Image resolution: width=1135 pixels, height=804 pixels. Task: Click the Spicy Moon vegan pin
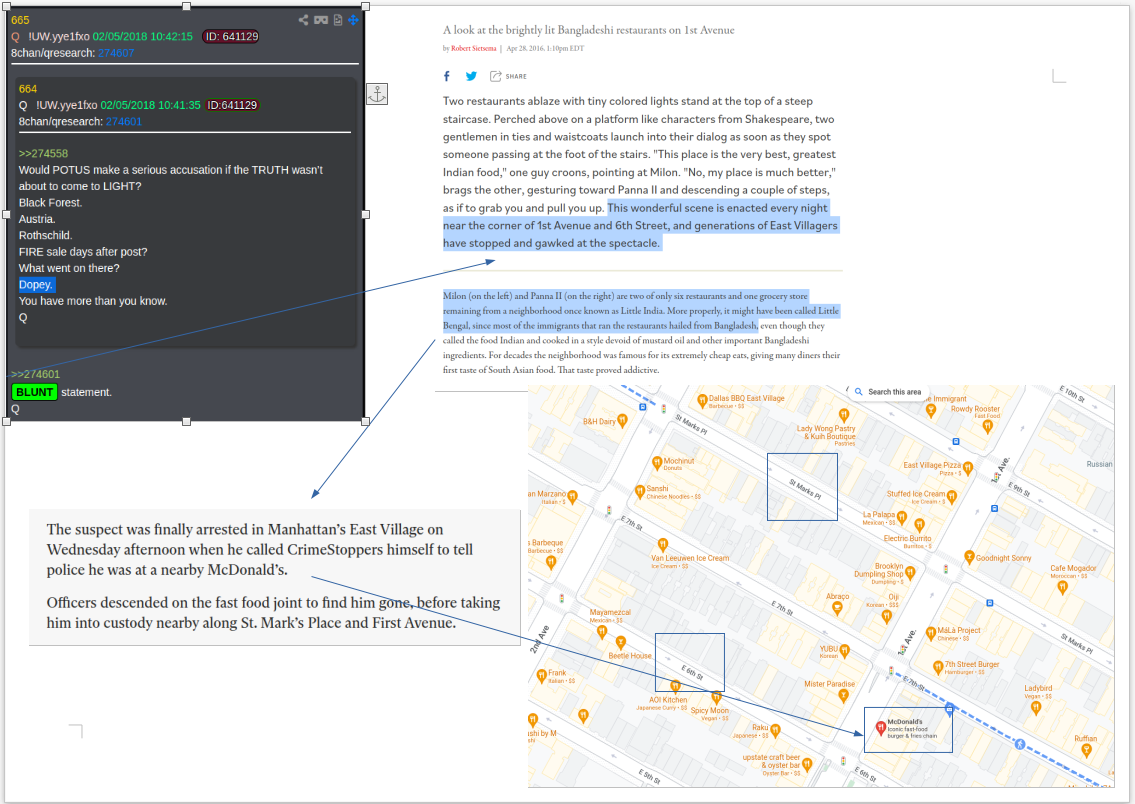[716, 698]
